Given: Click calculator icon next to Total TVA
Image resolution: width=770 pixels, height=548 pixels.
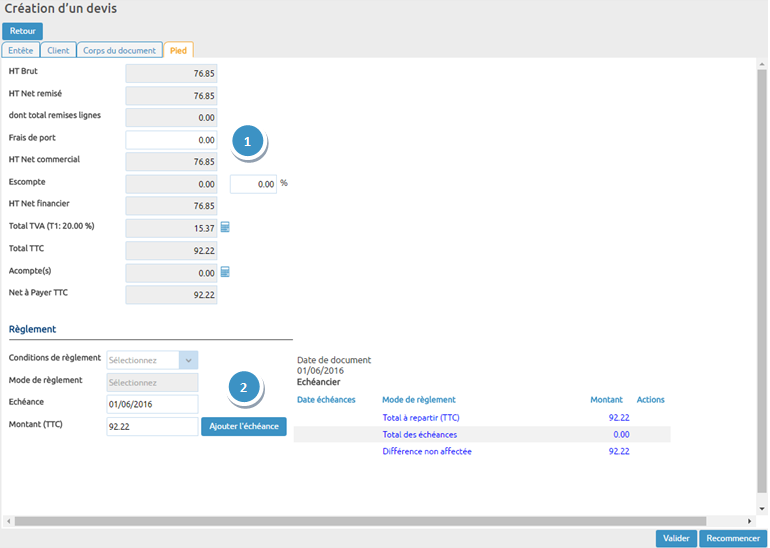Looking at the screenshot, I should (225, 228).
